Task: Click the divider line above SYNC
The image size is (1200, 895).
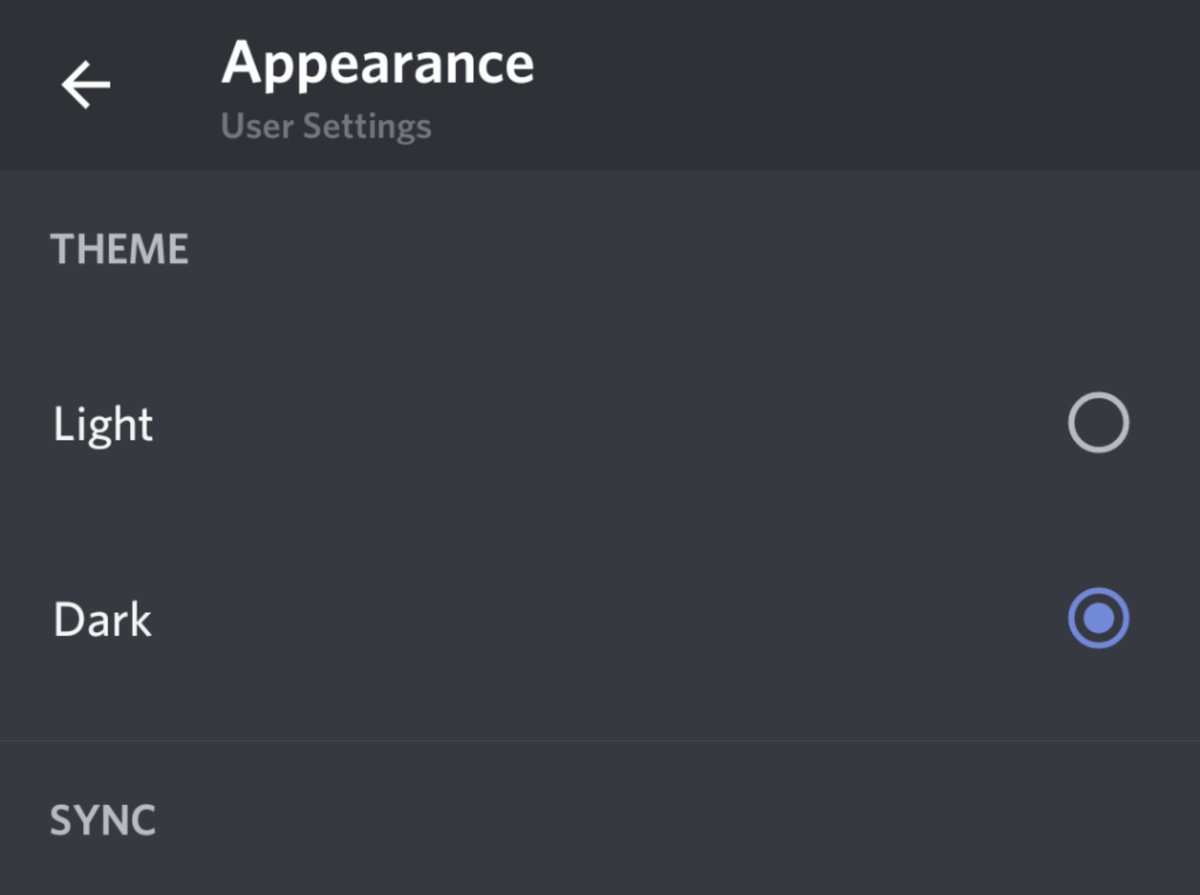Action: (600, 740)
